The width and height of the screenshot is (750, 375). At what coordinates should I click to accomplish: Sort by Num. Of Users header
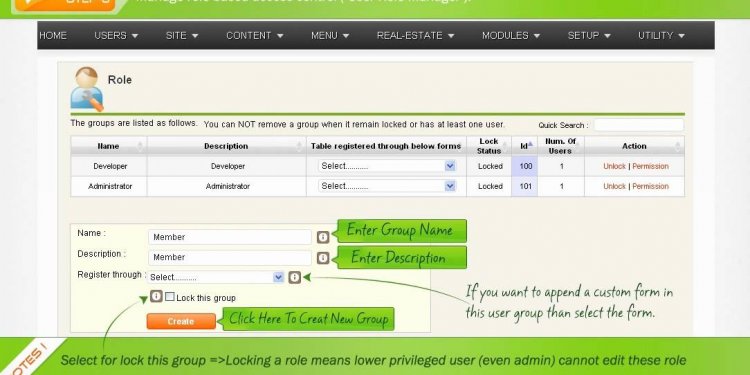561,146
